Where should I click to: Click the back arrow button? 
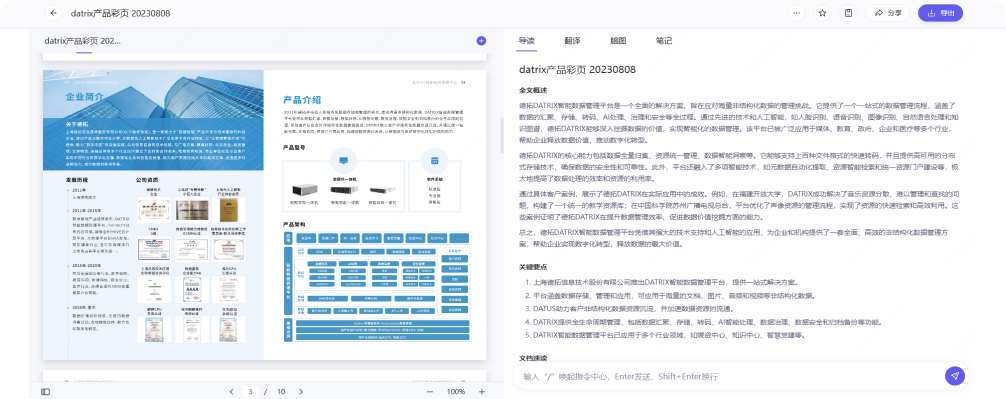pyautogui.click(x=54, y=13)
